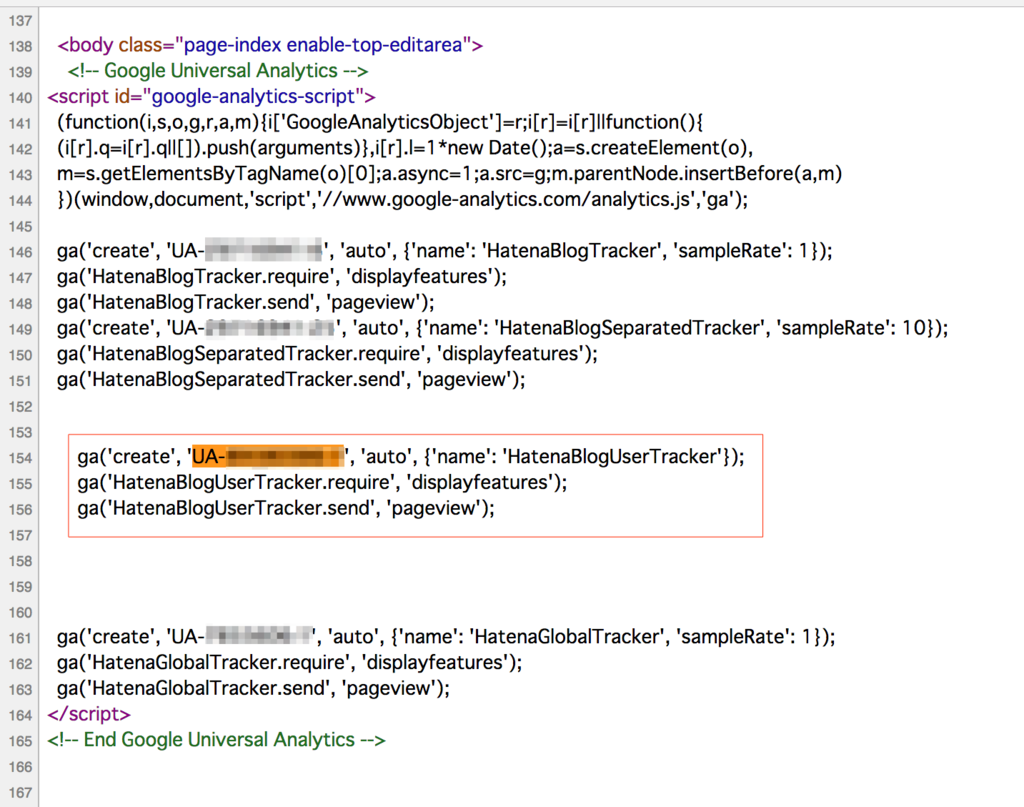The image size is (1024, 807).
Task: Click the 'HatenaBlogTracker' create line
Action: (x=445, y=251)
